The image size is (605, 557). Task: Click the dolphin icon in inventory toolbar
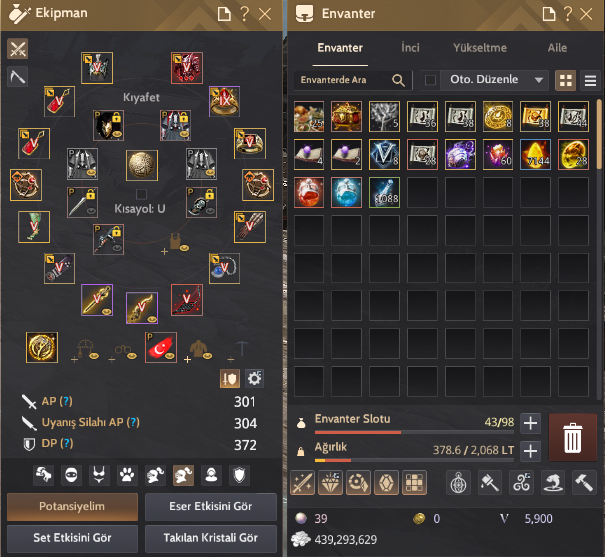pos(552,483)
